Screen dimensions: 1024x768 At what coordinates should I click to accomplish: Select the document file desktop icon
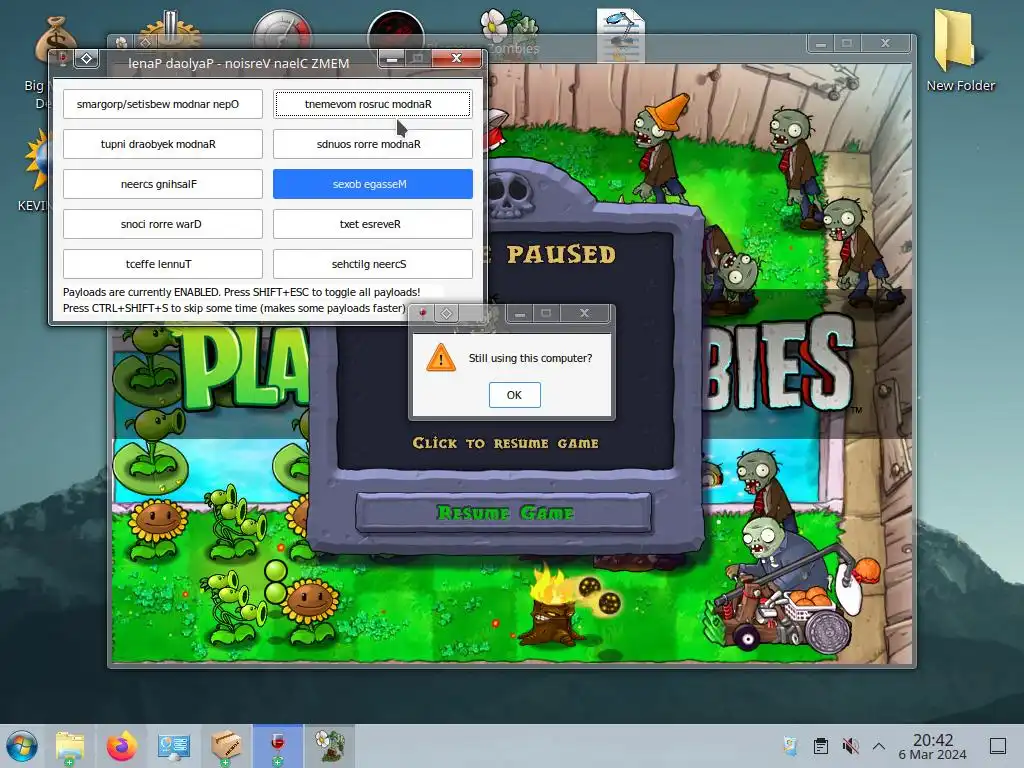[x=620, y=33]
